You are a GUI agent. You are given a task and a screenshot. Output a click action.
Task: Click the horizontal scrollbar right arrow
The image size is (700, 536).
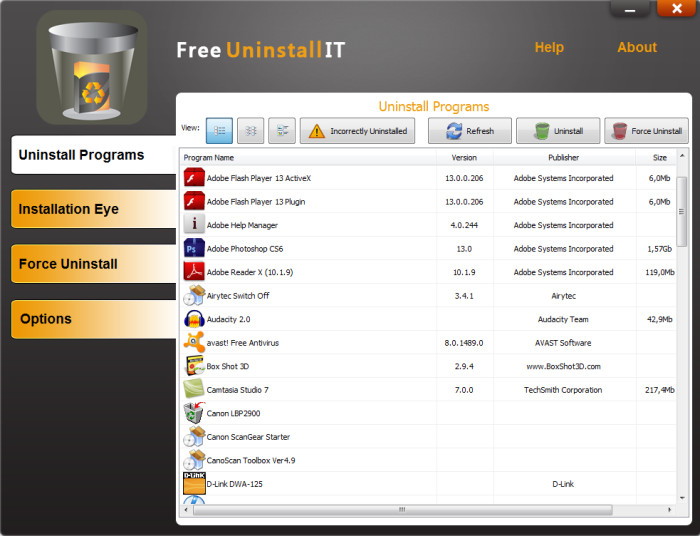(669, 509)
